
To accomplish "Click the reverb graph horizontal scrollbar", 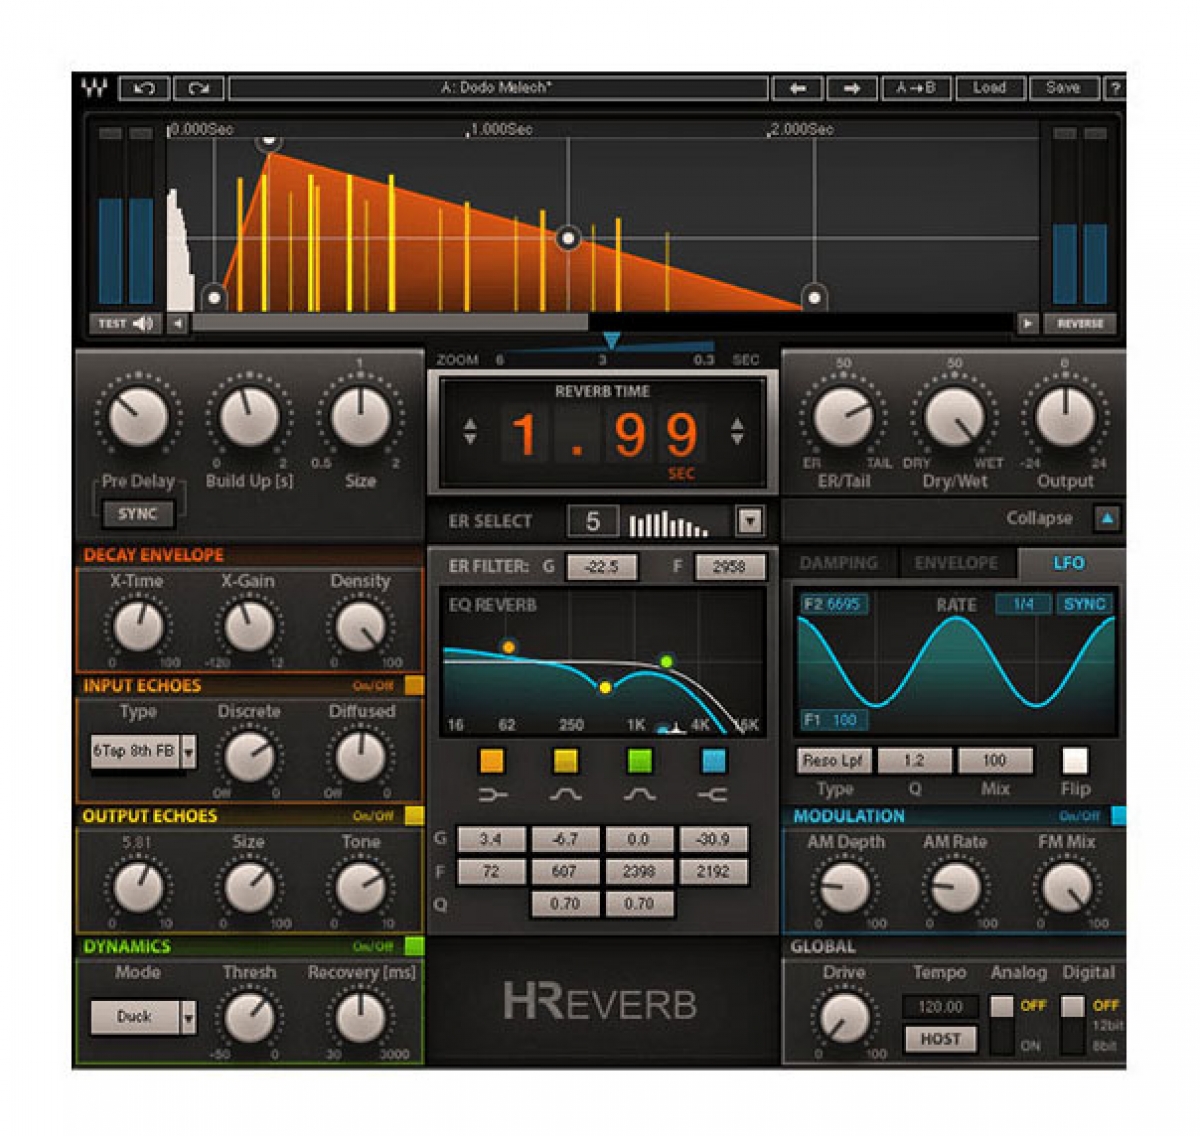I will [x=390, y=323].
